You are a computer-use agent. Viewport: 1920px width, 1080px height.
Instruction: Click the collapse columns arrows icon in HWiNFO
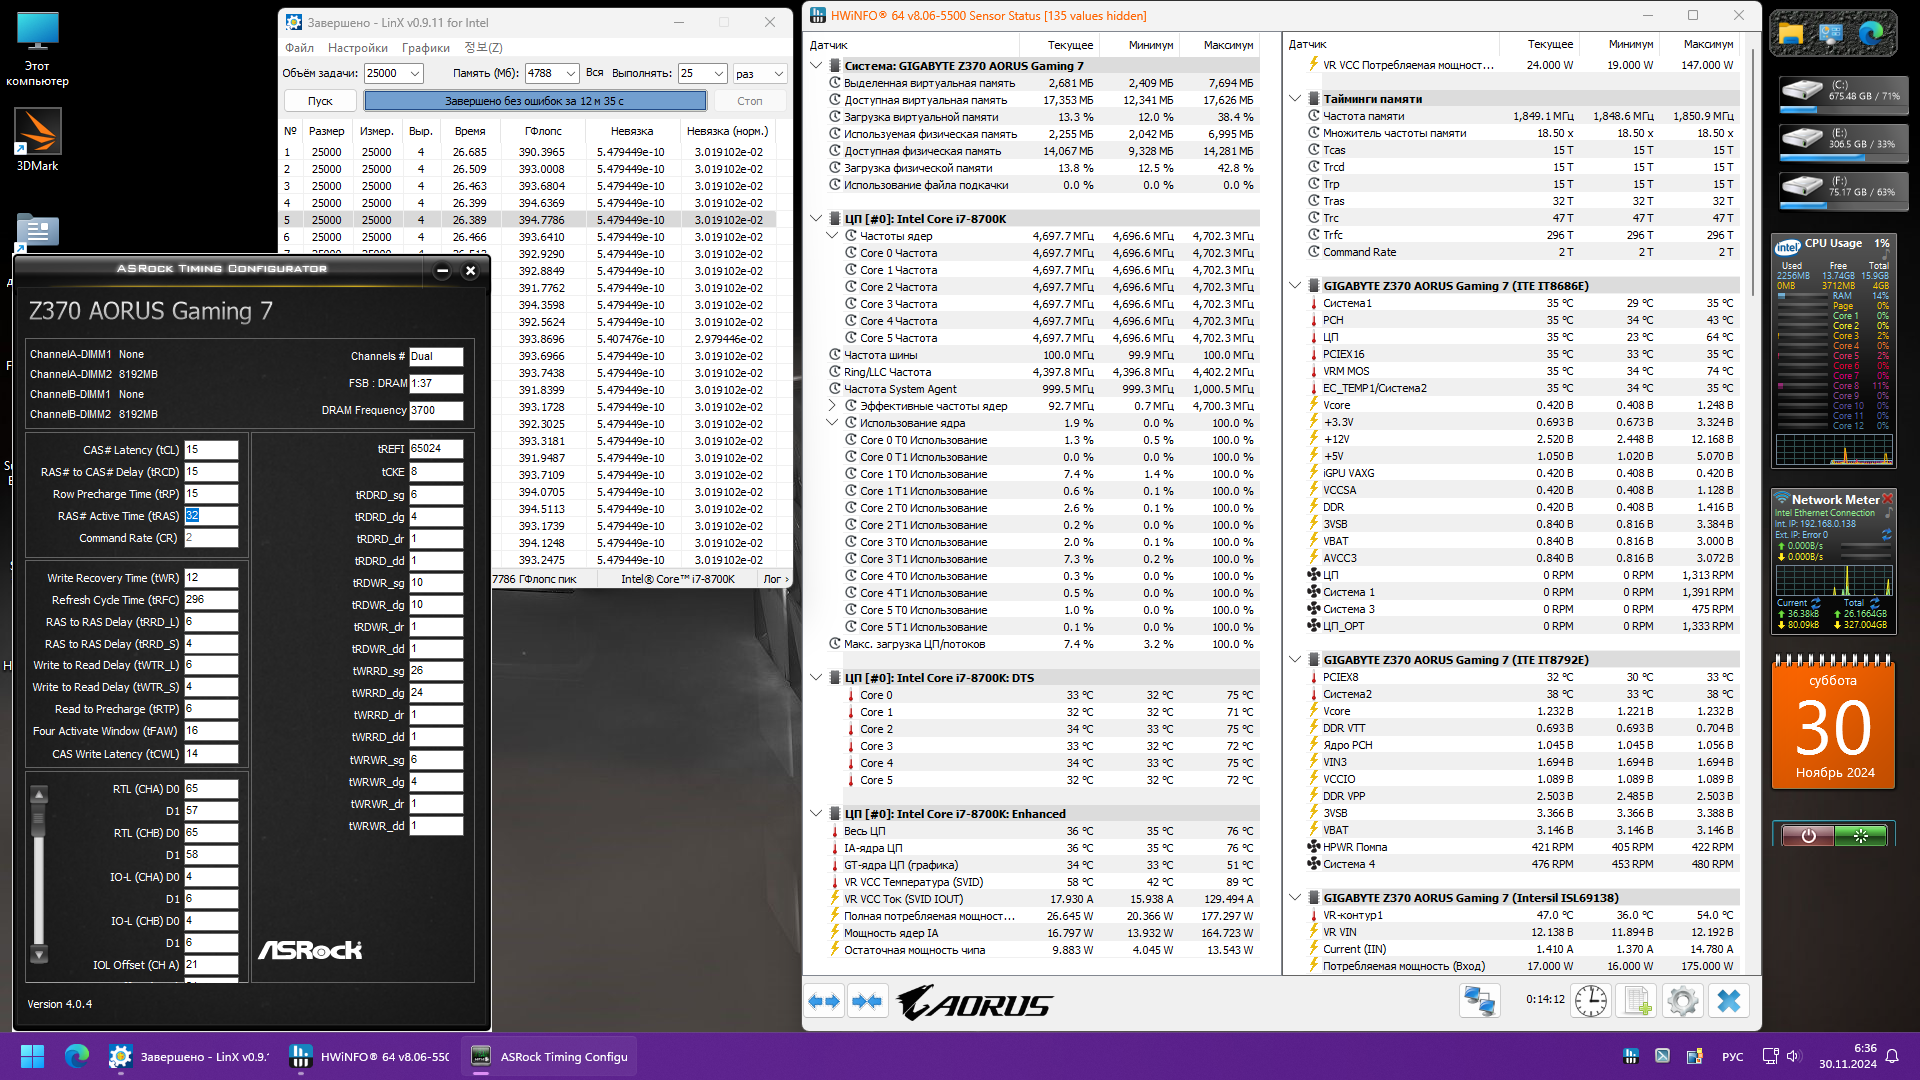coord(867,1001)
